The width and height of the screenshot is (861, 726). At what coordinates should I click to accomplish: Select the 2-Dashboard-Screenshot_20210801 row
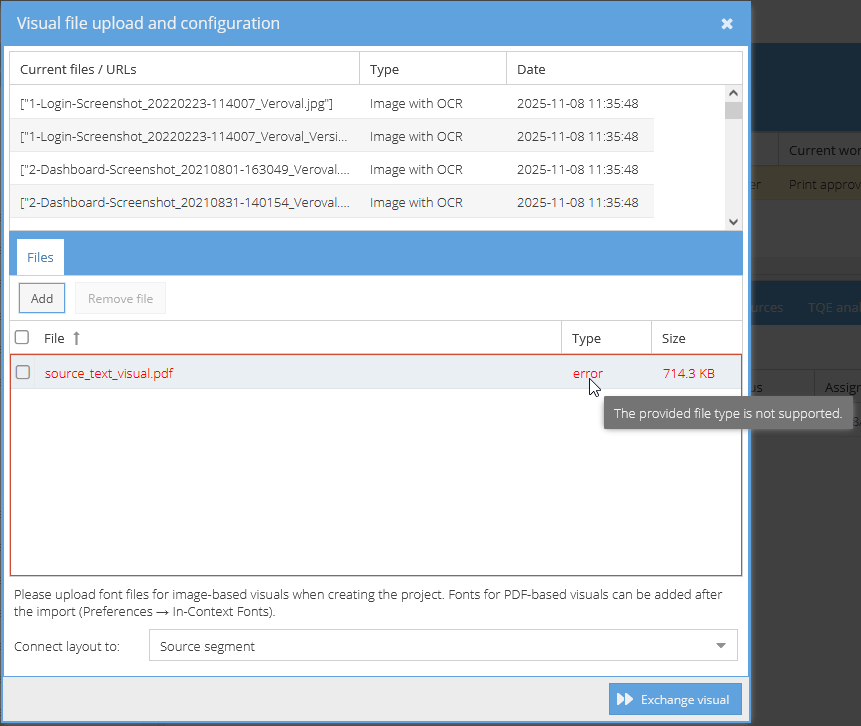[x=185, y=169]
